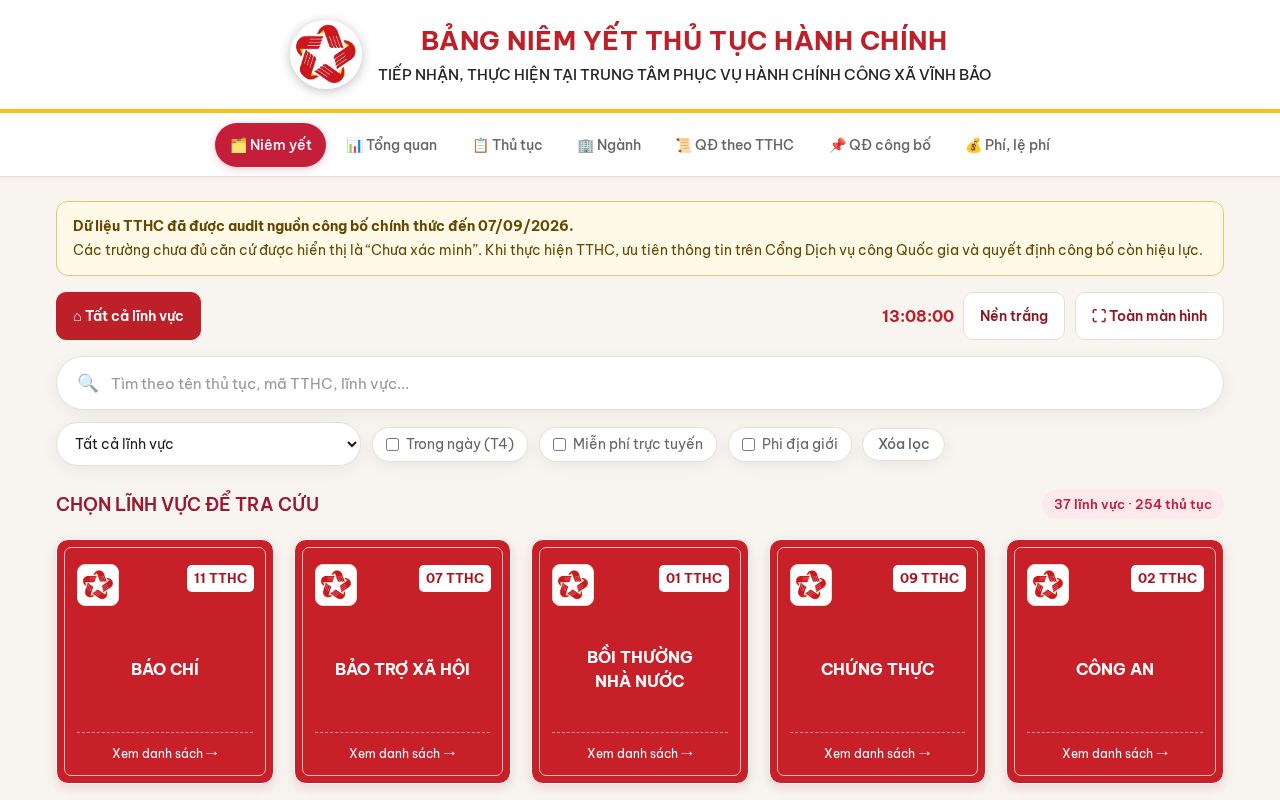Click the star icon on CÔNG AN card

tap(1048, 585)
